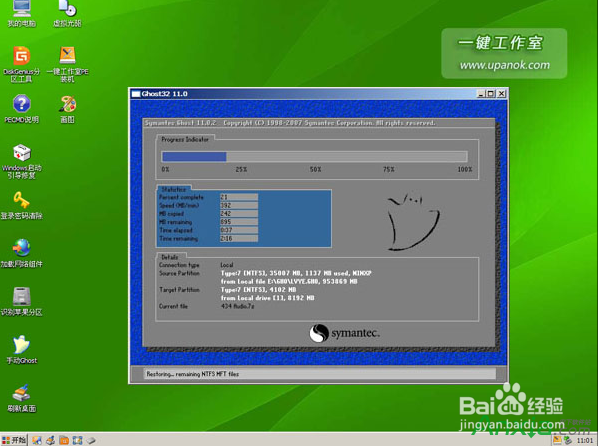Click the blue-framed quick-launch taskbar icon
Screen dimensions: 598x446
point(77,440)
